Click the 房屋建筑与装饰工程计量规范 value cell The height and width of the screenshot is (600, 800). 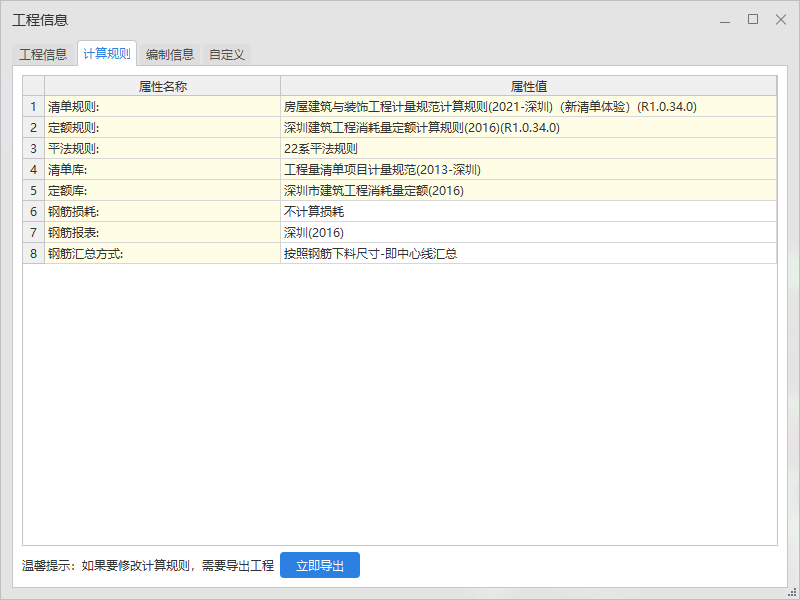click(529, 107)
